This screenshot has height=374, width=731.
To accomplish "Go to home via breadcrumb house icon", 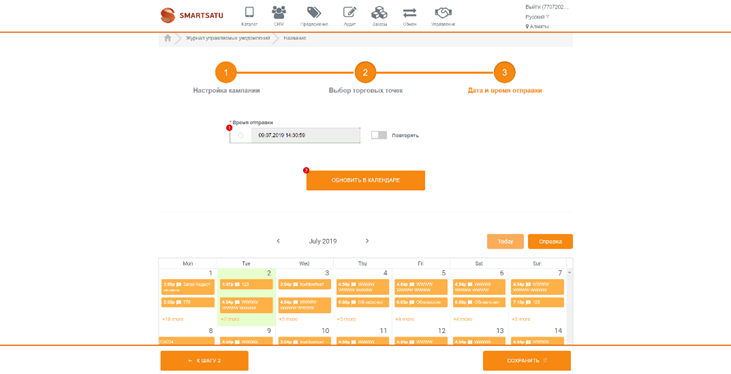I will point(168,38).
